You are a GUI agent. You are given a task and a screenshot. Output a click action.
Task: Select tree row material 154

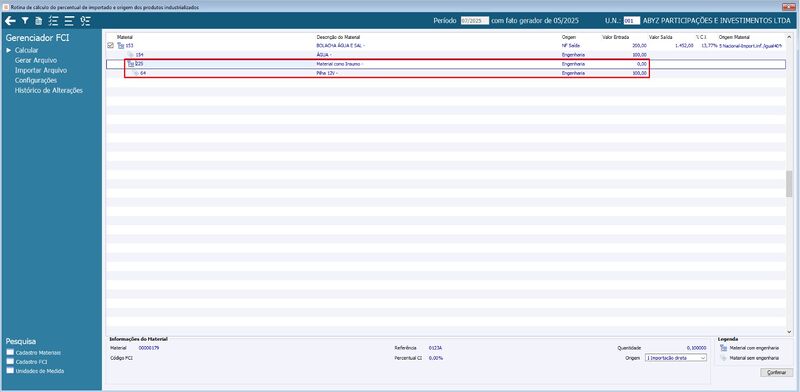[x=445, y=55]
